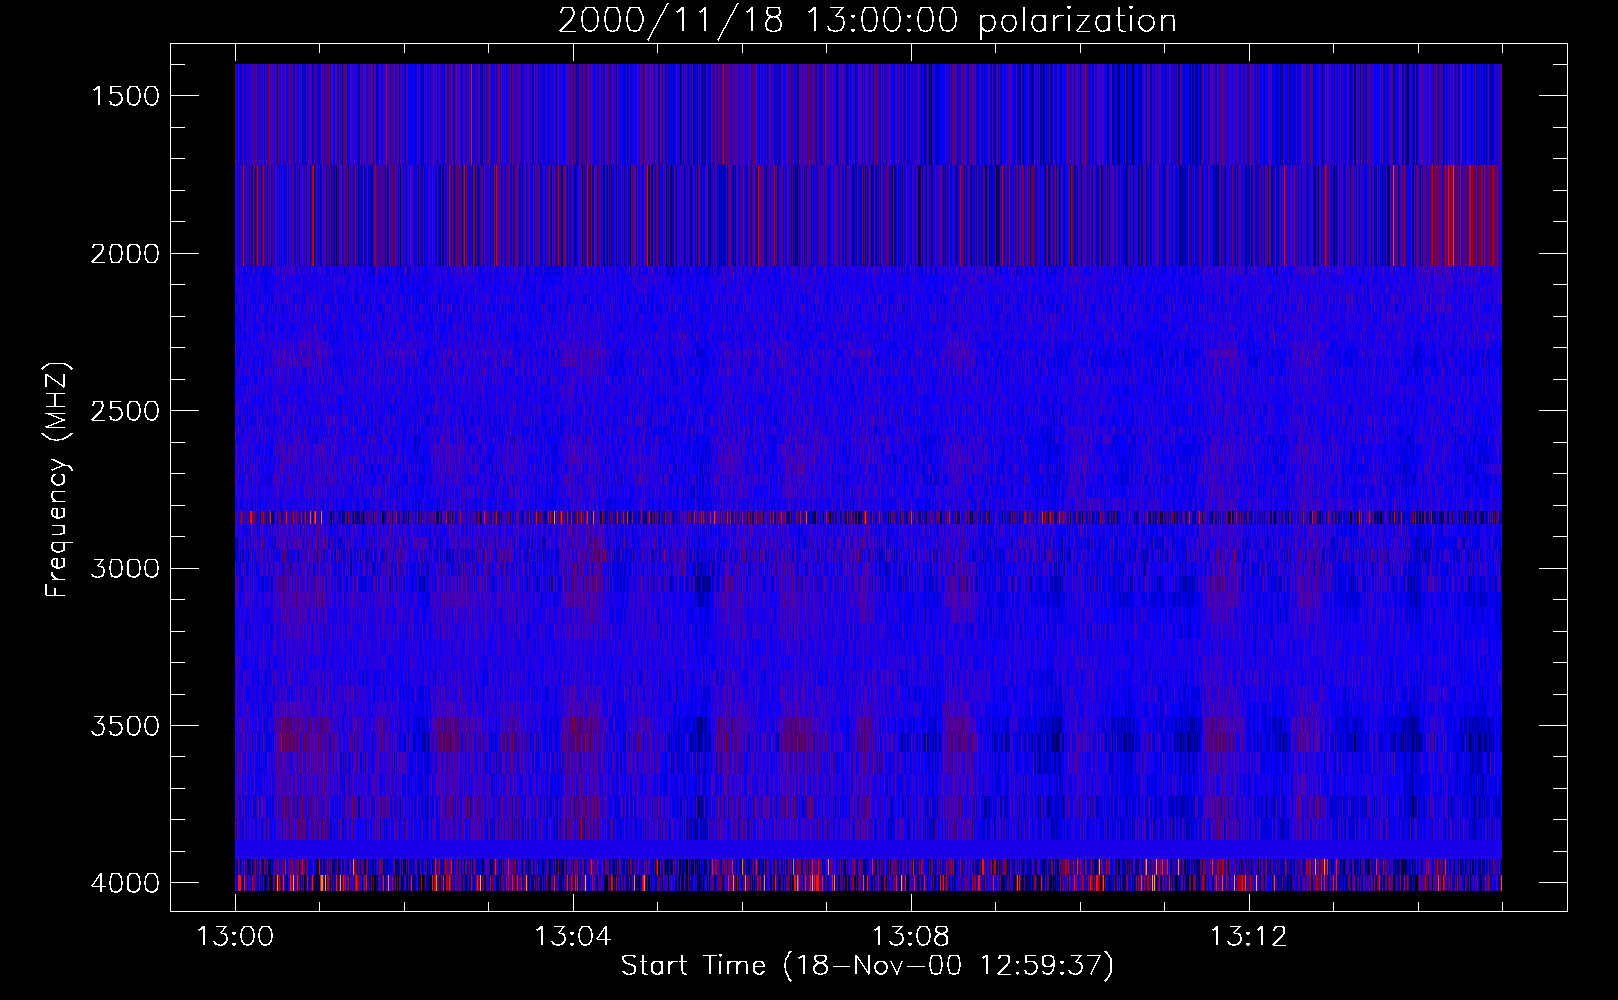Click the 13:04 time tick label
Image resolution: width=1618 pixels, height=1000 pixels.
click(572, 937)
